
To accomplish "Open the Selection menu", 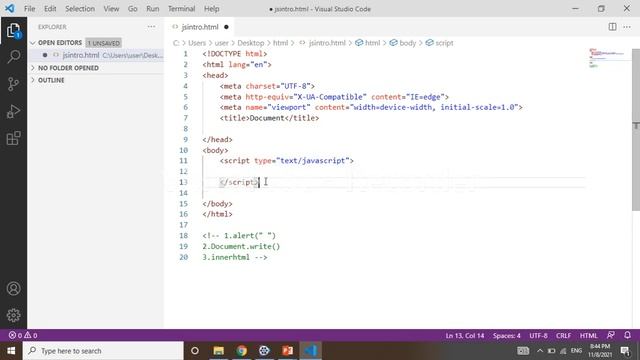I will [x=80, y=9].
